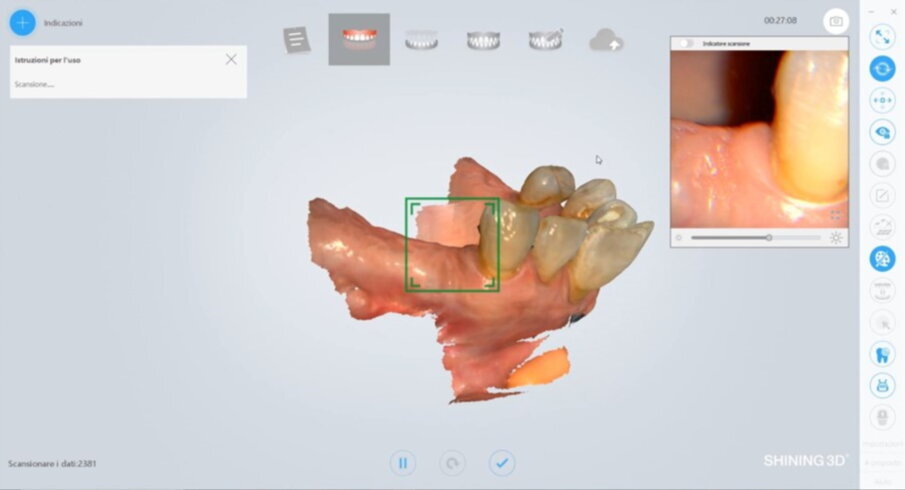
Task: Close the Istruzioni per l'uso panel
Action: click(x=231, y=59)
